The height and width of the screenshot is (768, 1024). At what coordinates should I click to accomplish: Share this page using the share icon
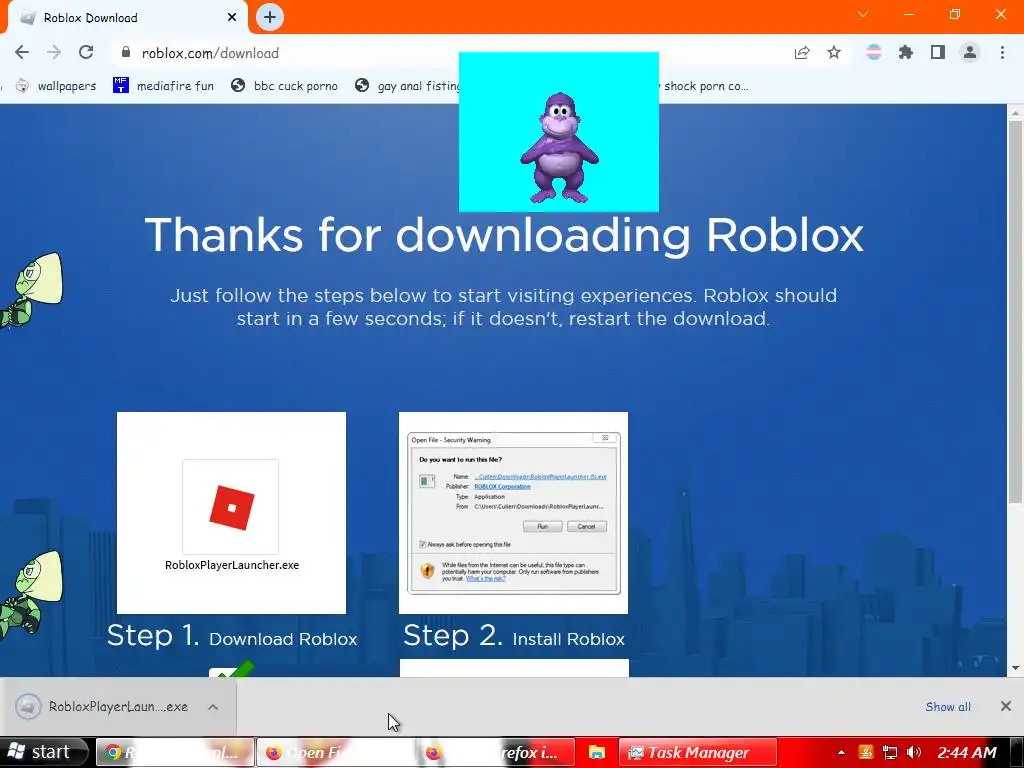tap(802, 52)
